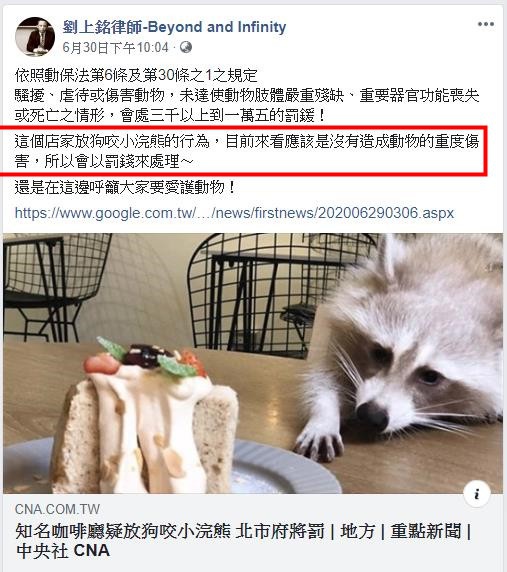Click the raccoon's paw on the table

318,440
